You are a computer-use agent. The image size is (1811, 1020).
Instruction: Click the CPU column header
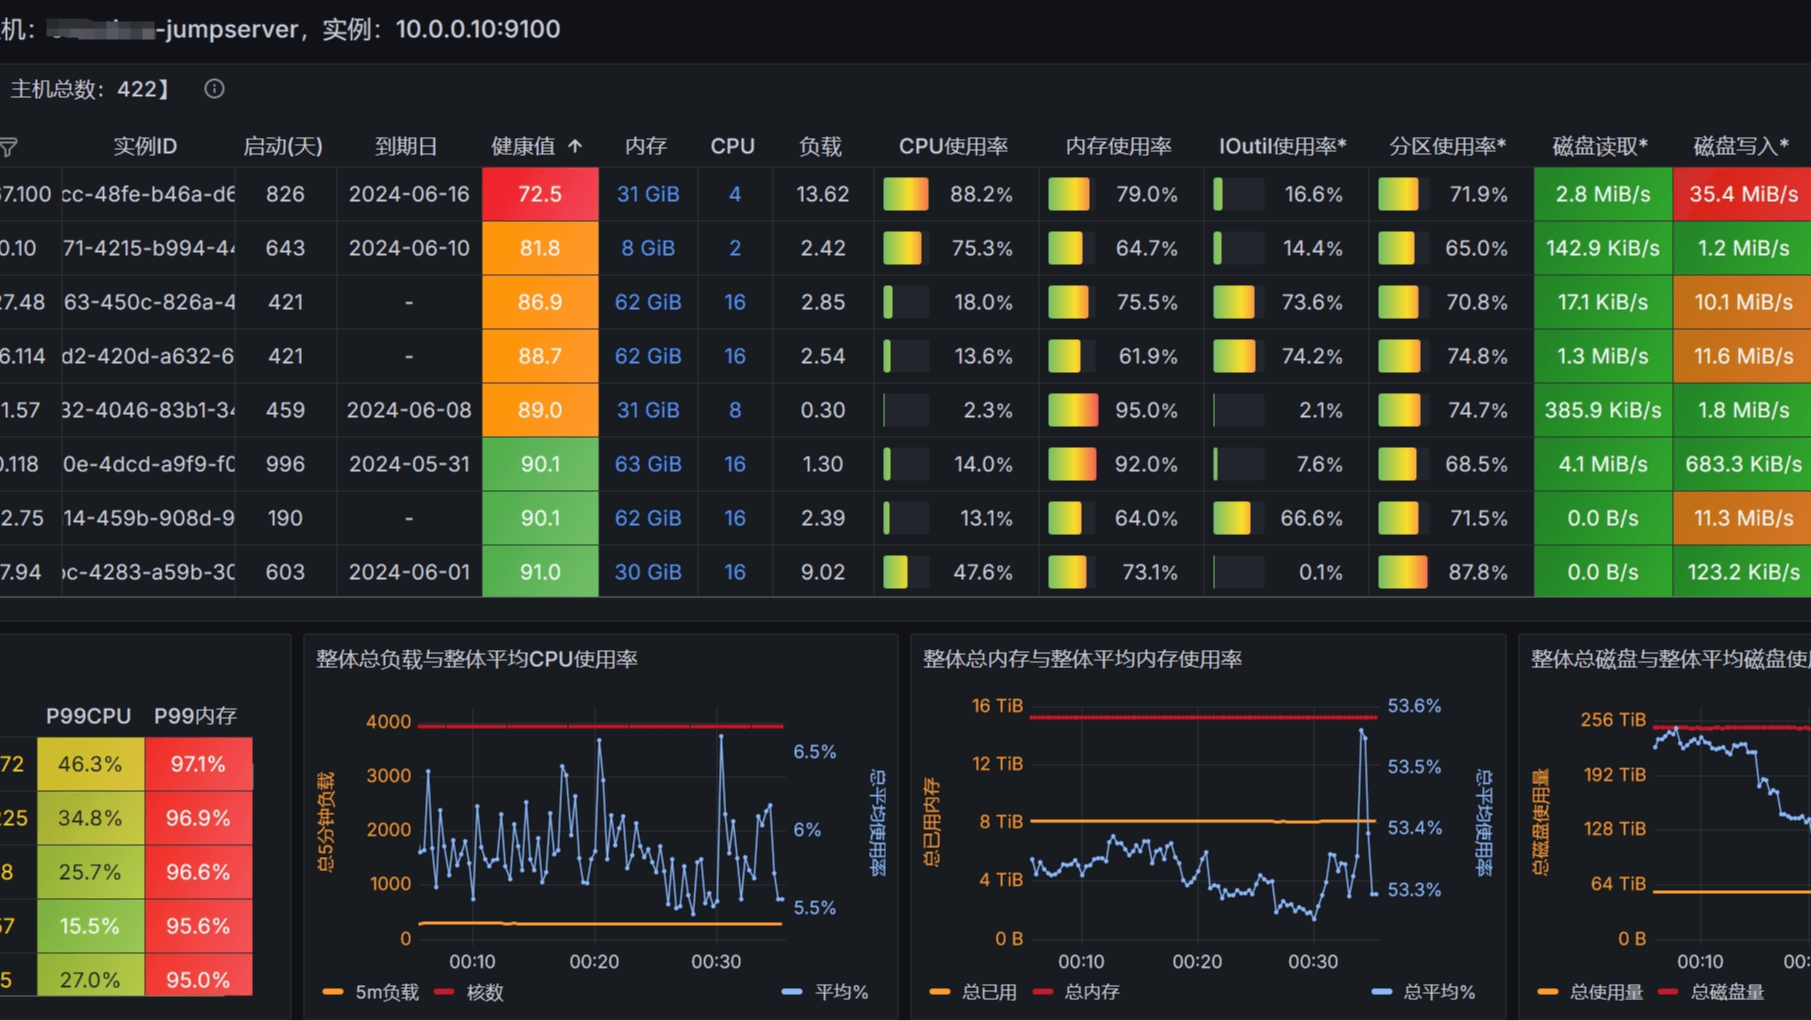[733, 146]
